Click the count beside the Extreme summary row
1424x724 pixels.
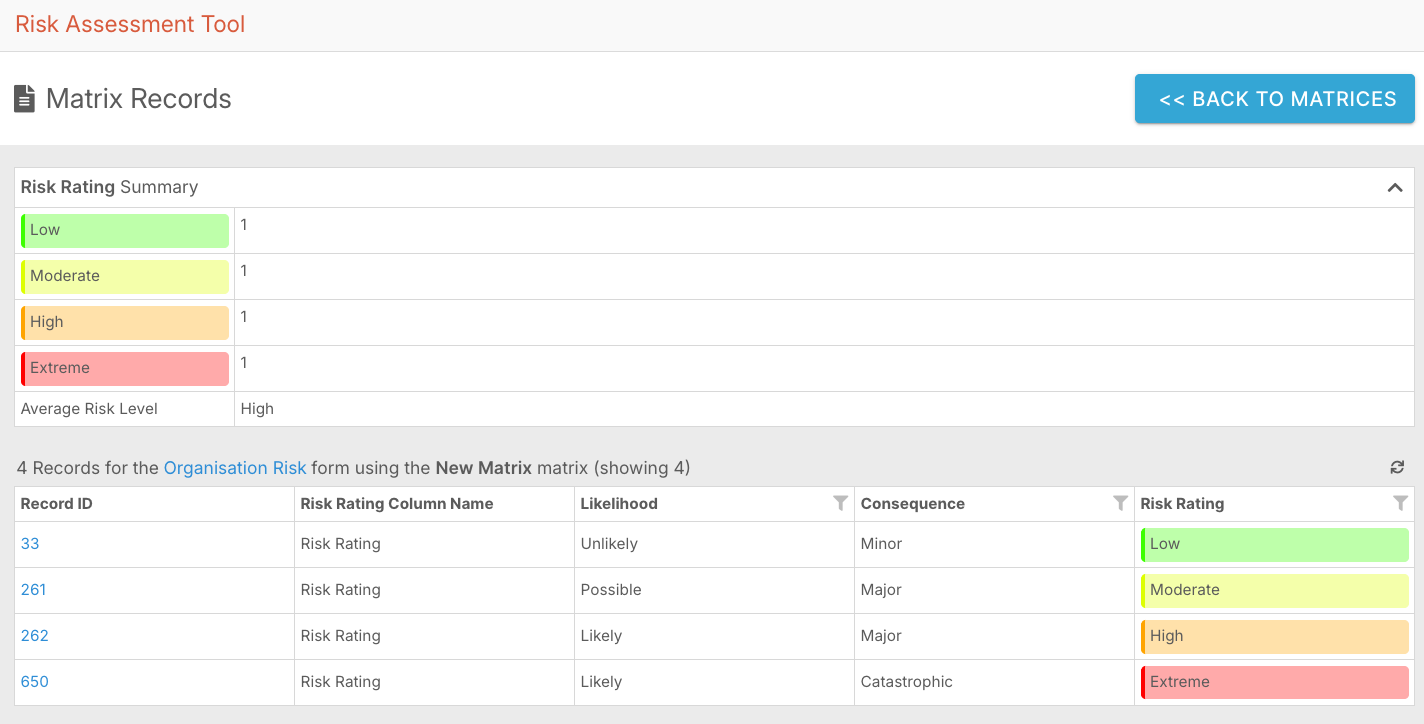click(244, 363)
